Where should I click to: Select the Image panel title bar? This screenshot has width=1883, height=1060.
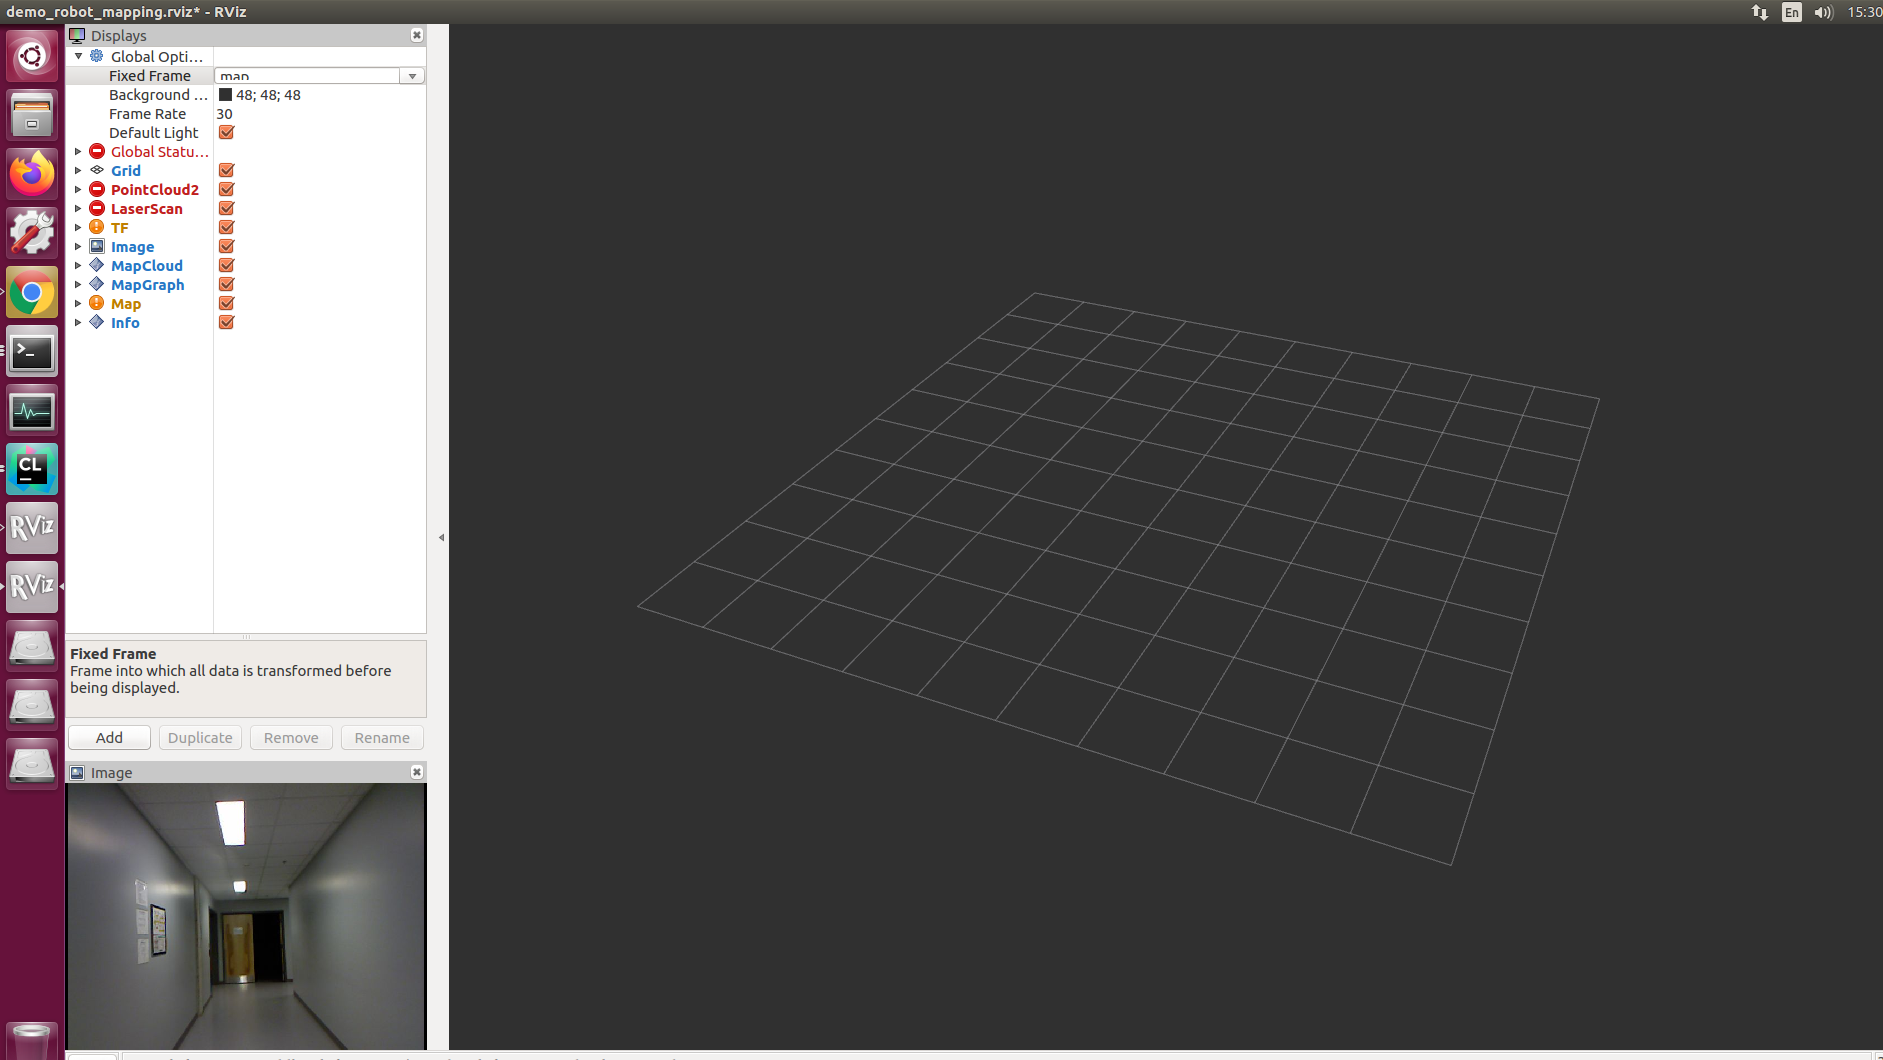point(112,772)
